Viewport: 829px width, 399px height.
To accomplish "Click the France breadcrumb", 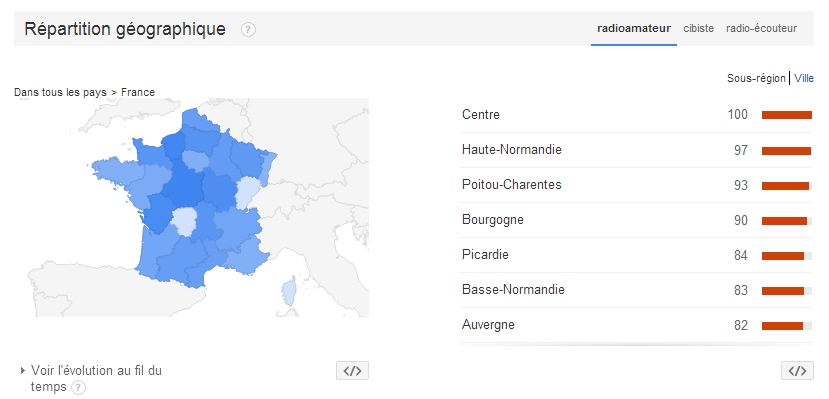I will [138, 92].
